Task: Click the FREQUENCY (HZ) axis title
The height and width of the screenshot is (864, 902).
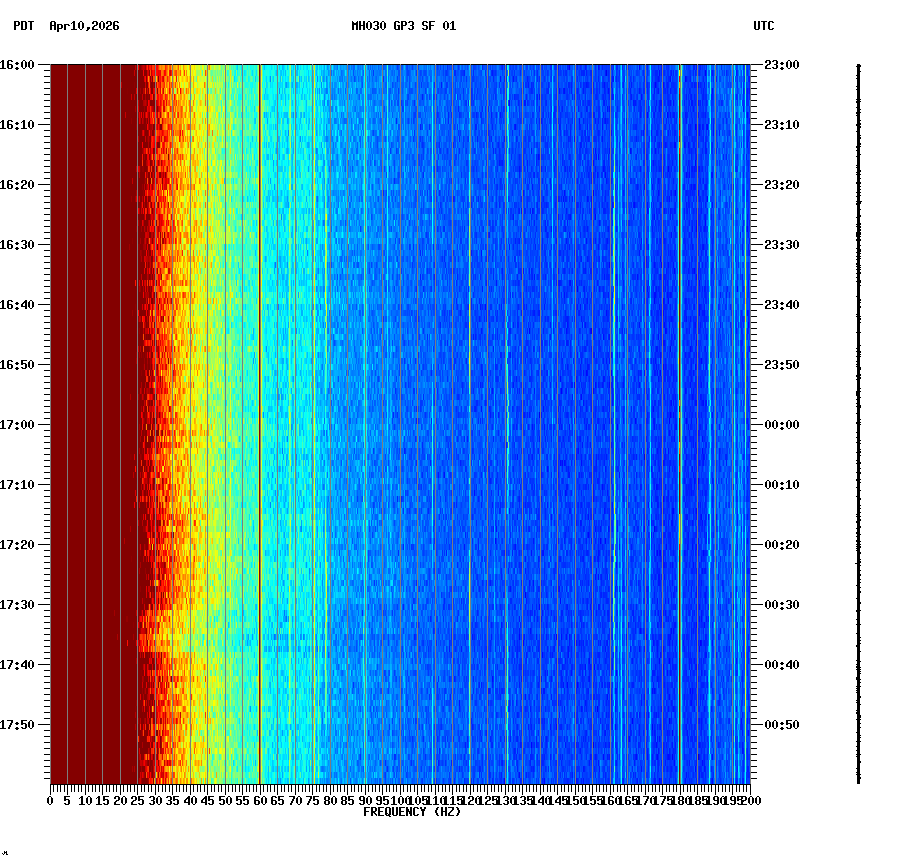Action: point(412,812)
